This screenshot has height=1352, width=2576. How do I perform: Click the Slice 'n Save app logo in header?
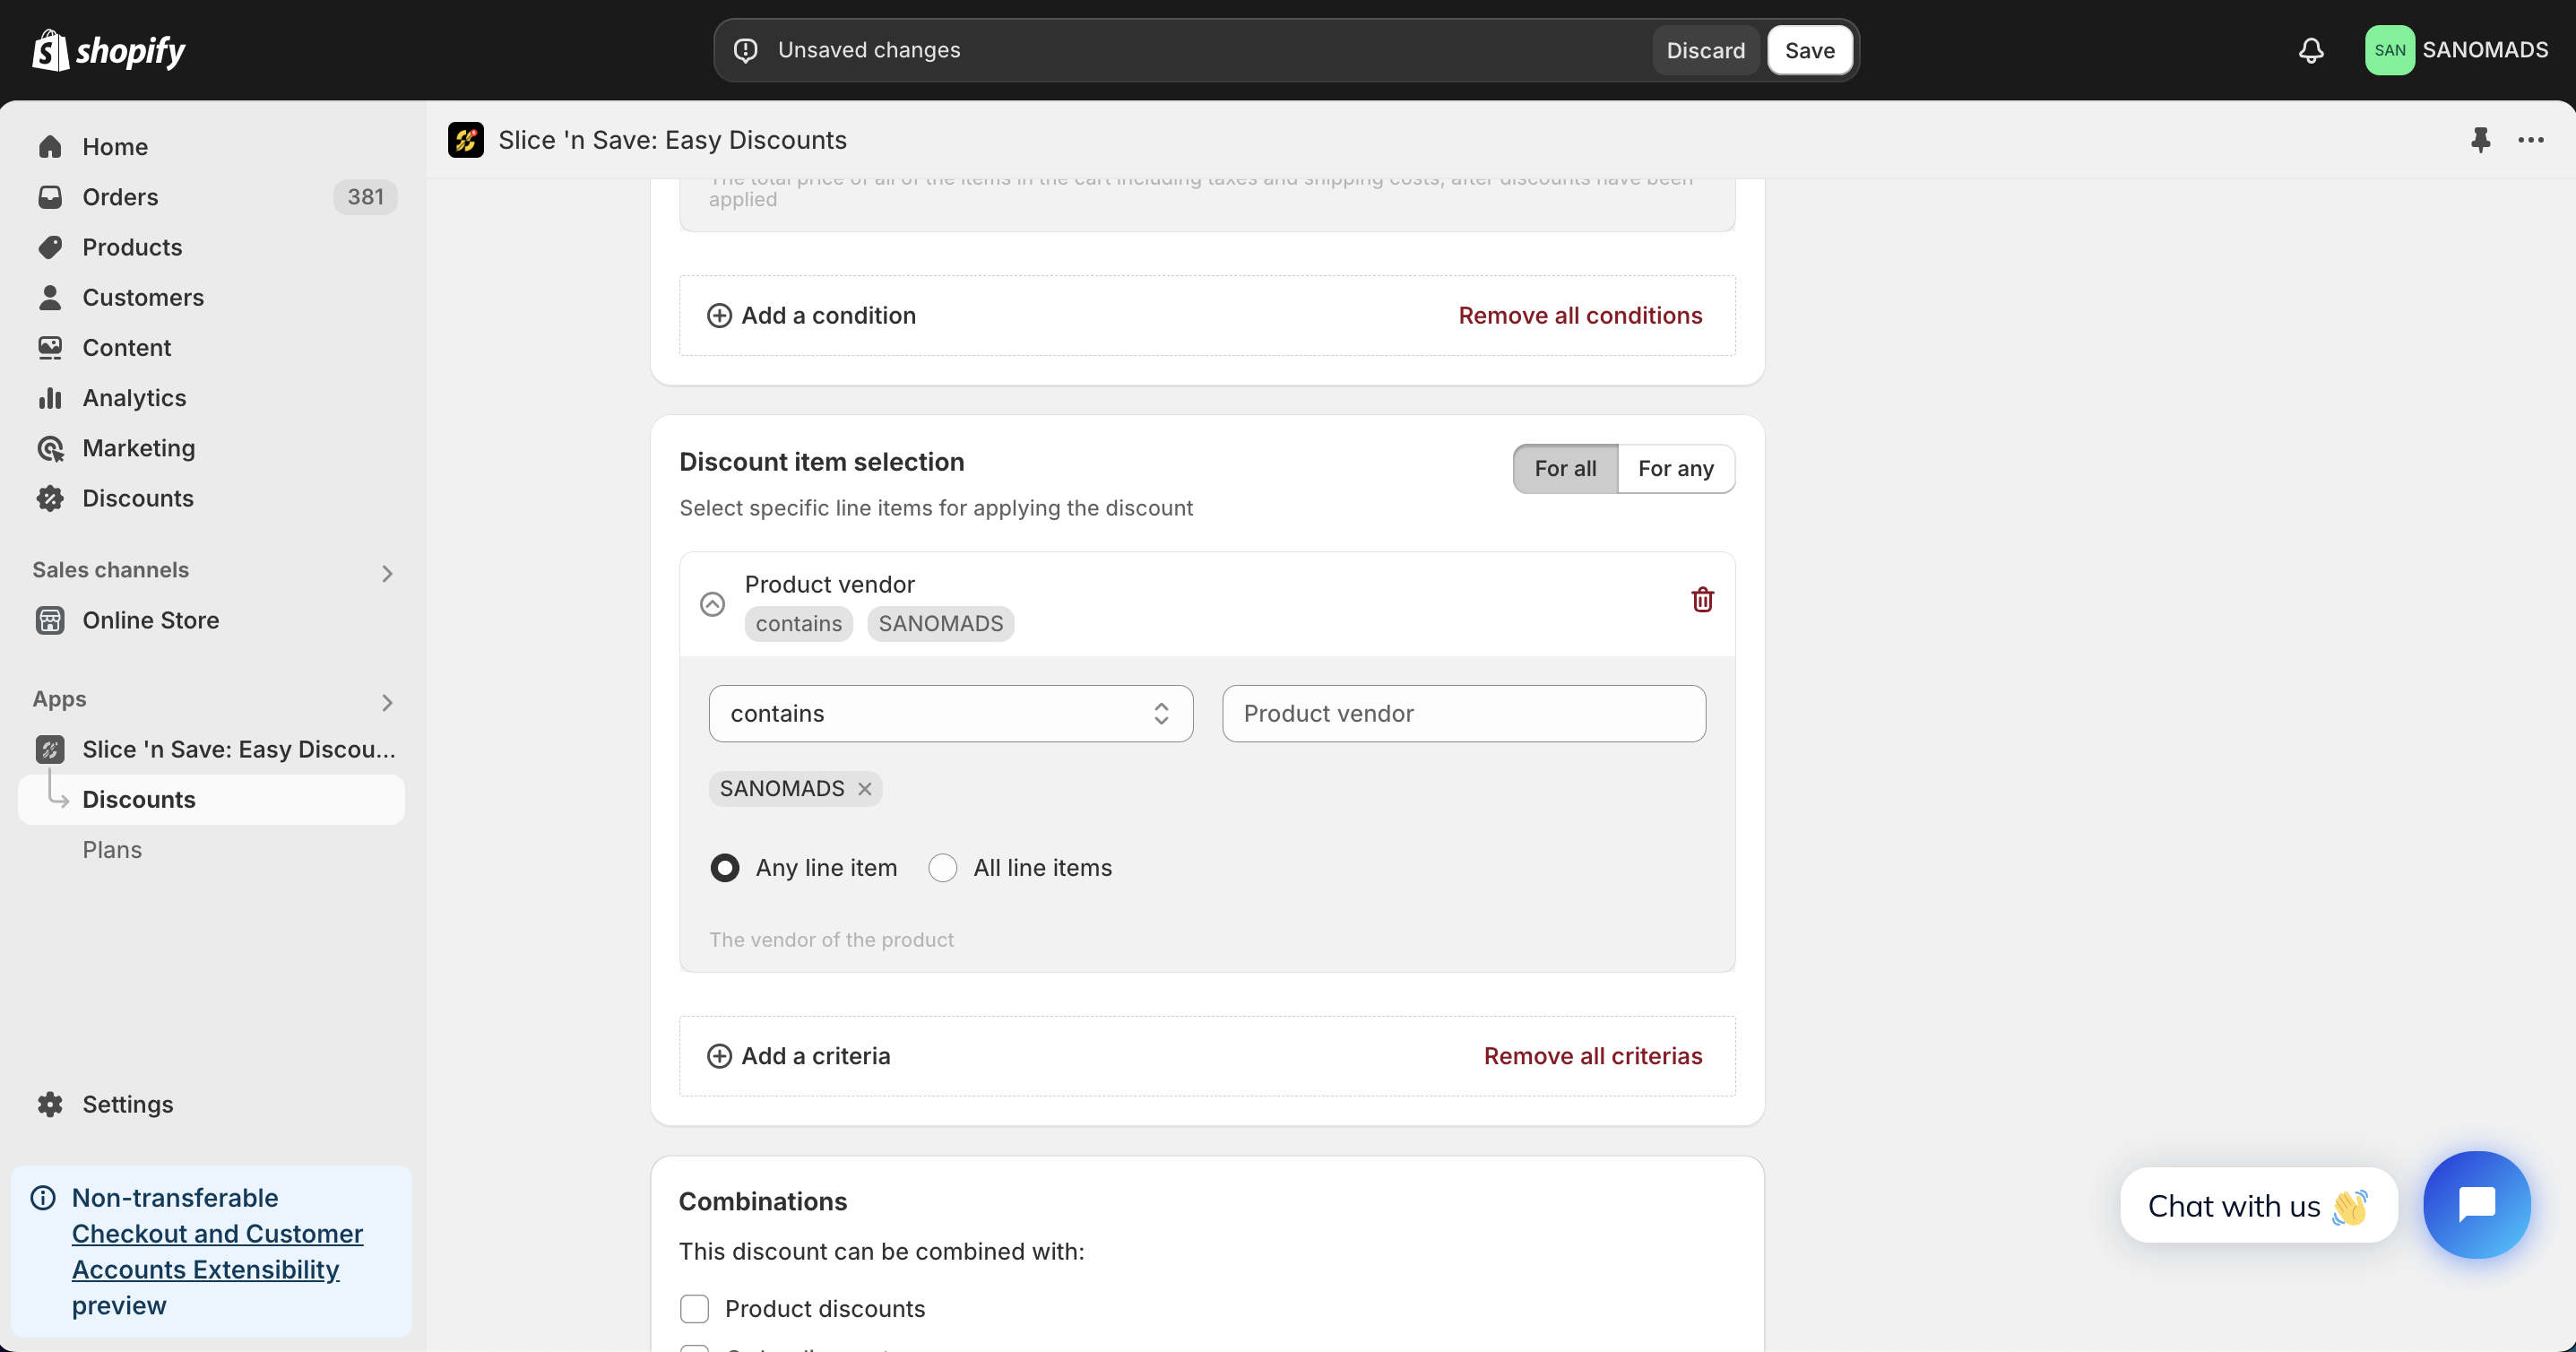[466, 140]
